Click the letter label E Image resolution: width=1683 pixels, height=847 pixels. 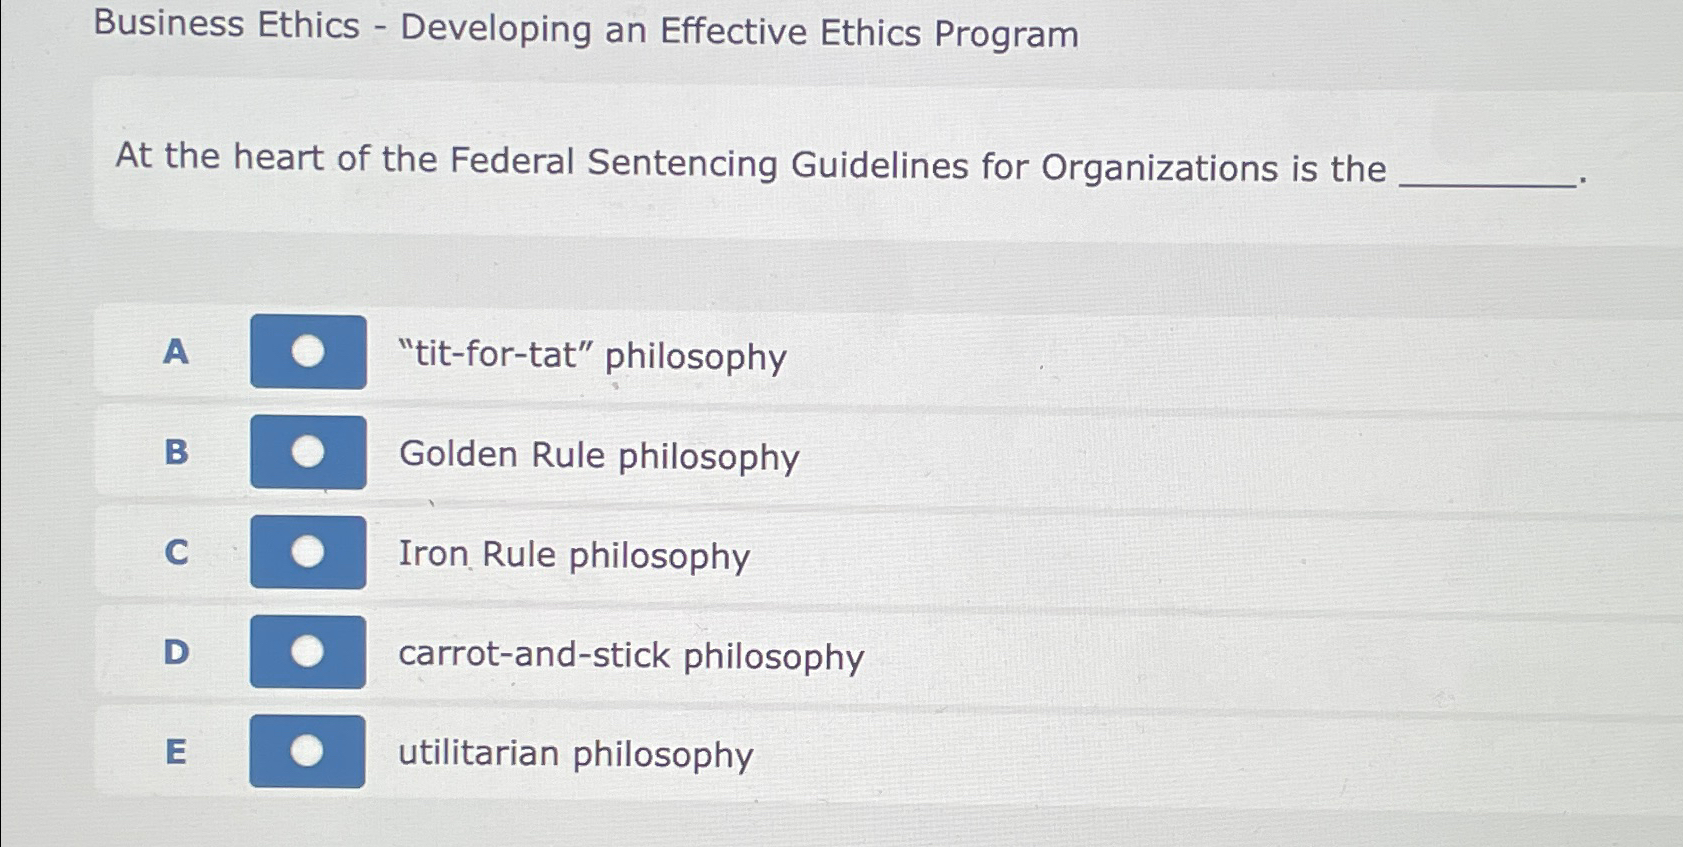pyautogui.click(x=177, y=753)
